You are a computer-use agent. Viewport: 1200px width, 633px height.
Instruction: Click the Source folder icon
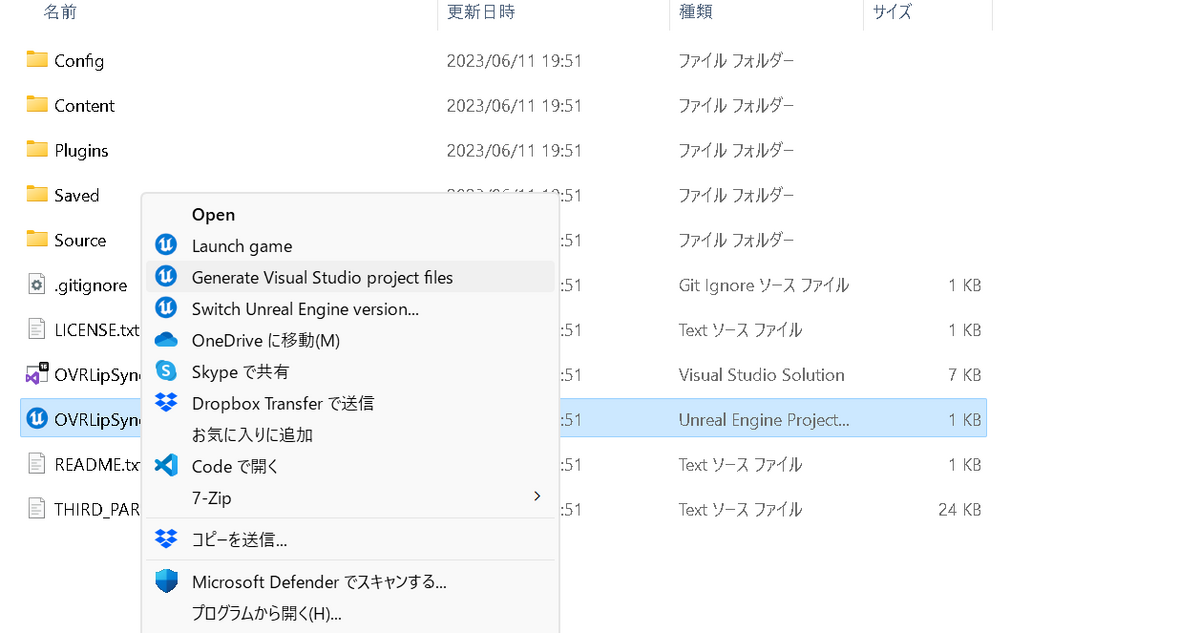coord(37,239)
